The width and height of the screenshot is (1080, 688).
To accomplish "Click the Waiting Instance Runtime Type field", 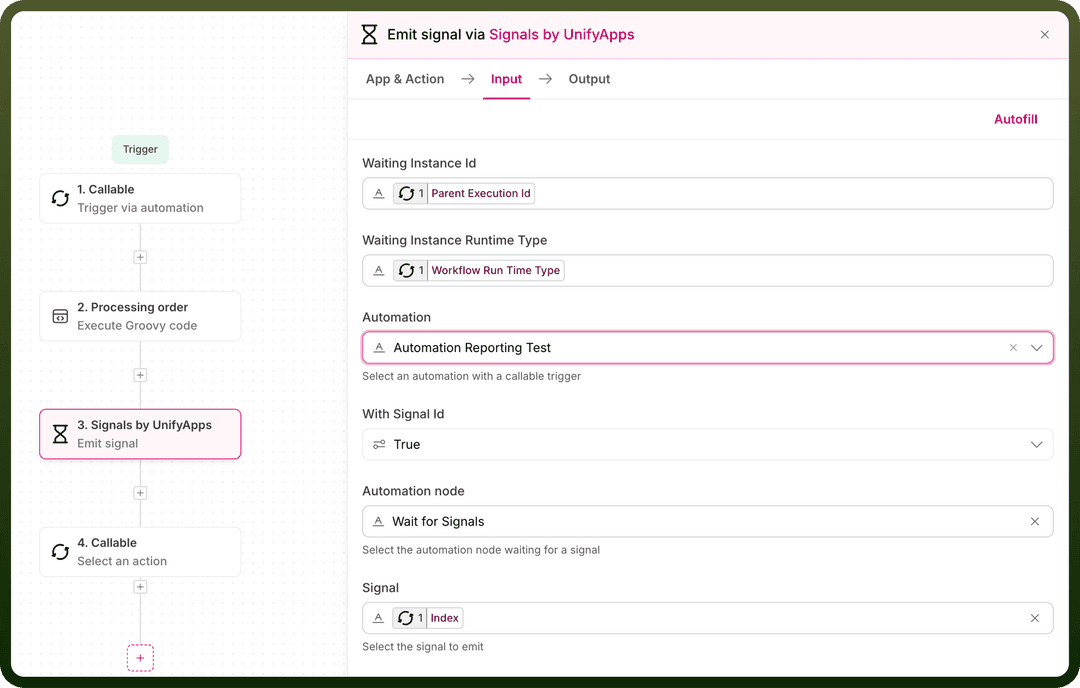I will click(x=707, y=271).
